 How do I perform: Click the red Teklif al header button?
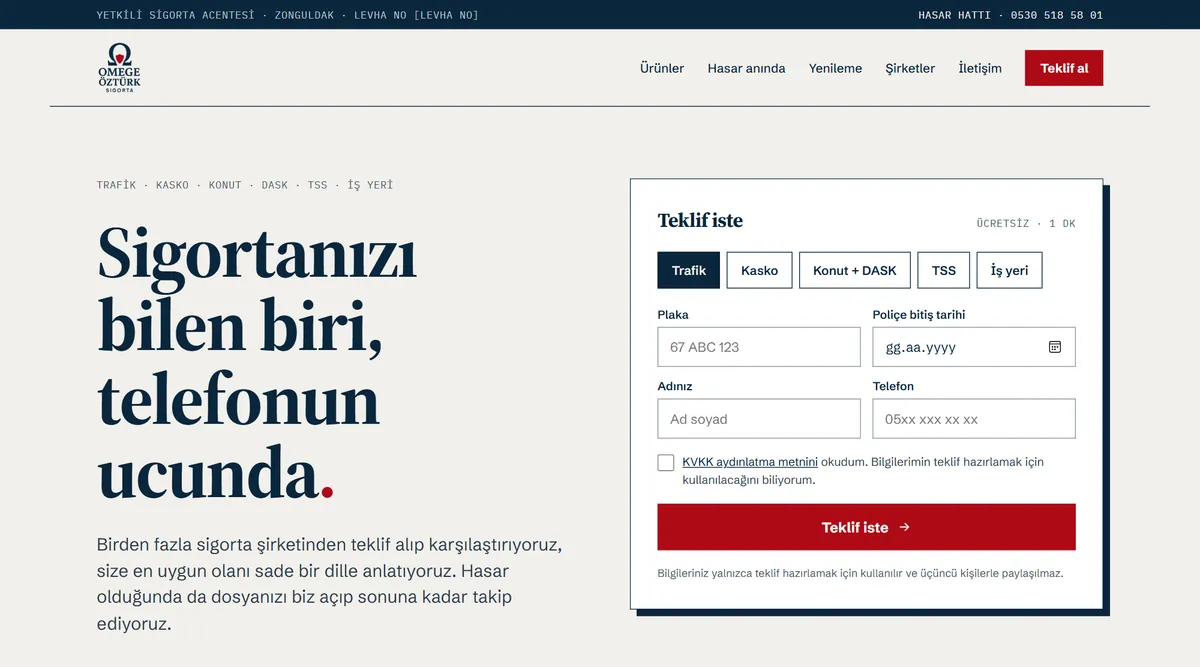click(1064, 68)
